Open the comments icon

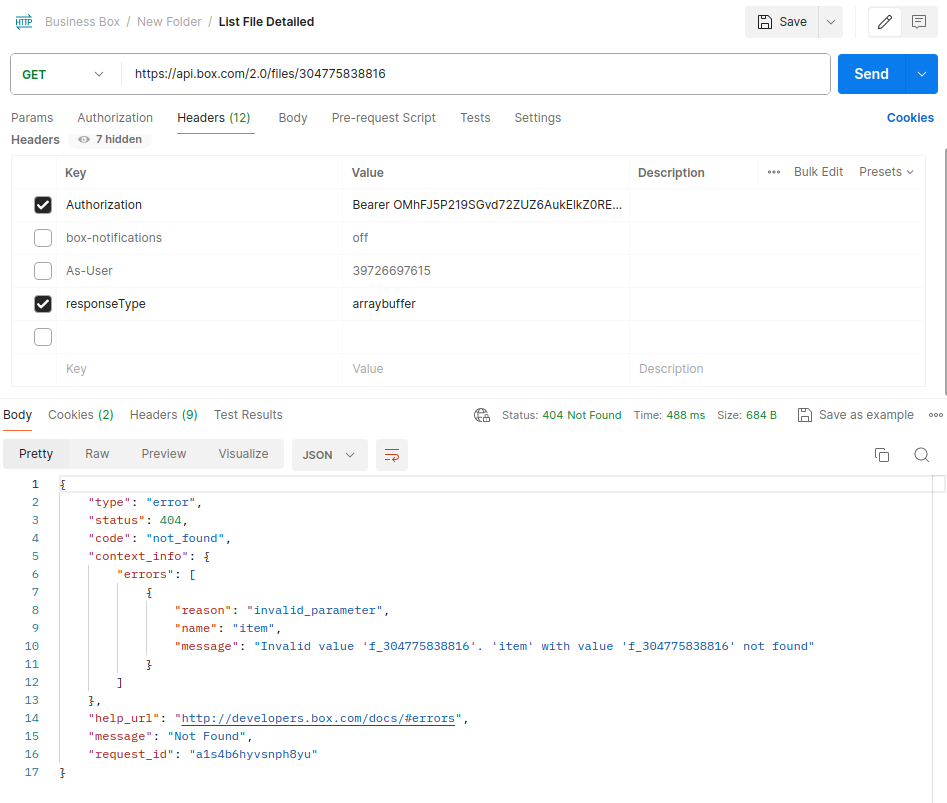click(x=919, y=22)
